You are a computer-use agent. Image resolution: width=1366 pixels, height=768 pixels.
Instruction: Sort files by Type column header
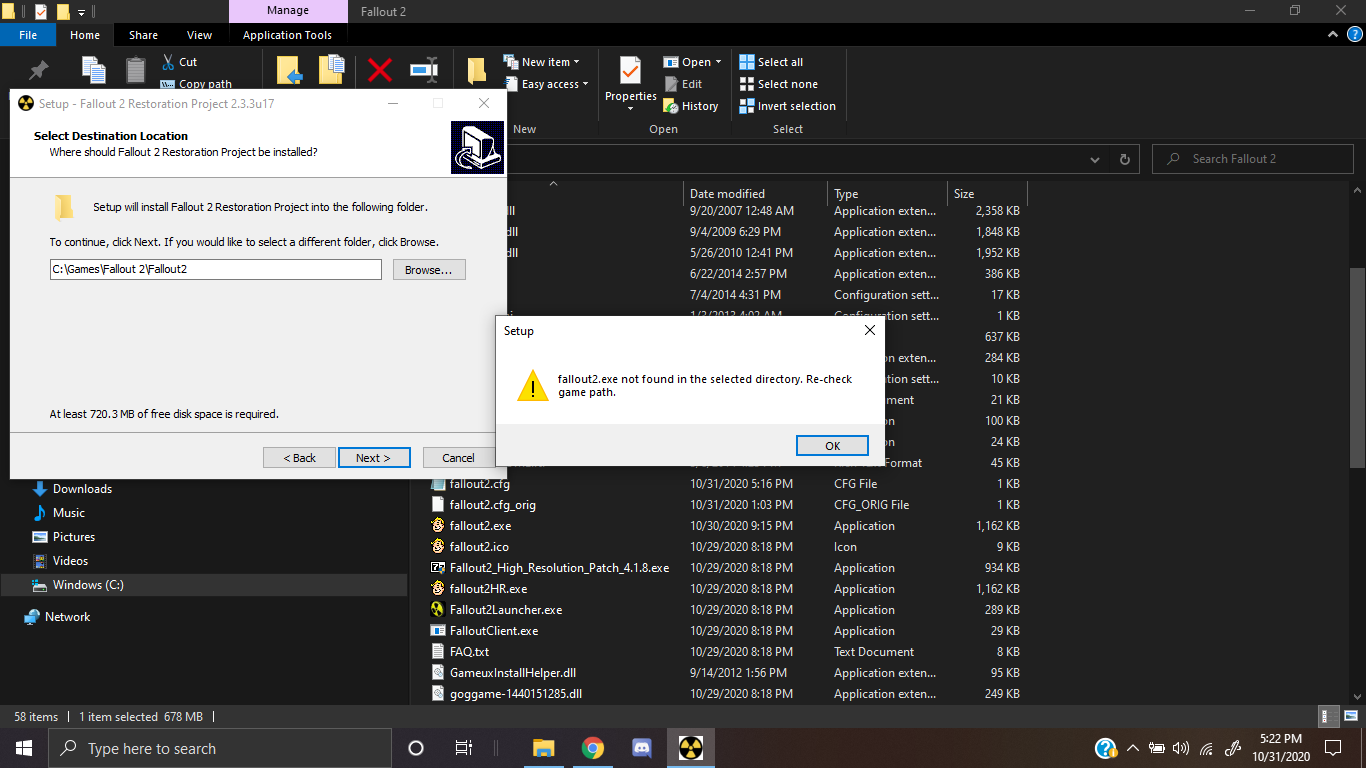point(887,194)
